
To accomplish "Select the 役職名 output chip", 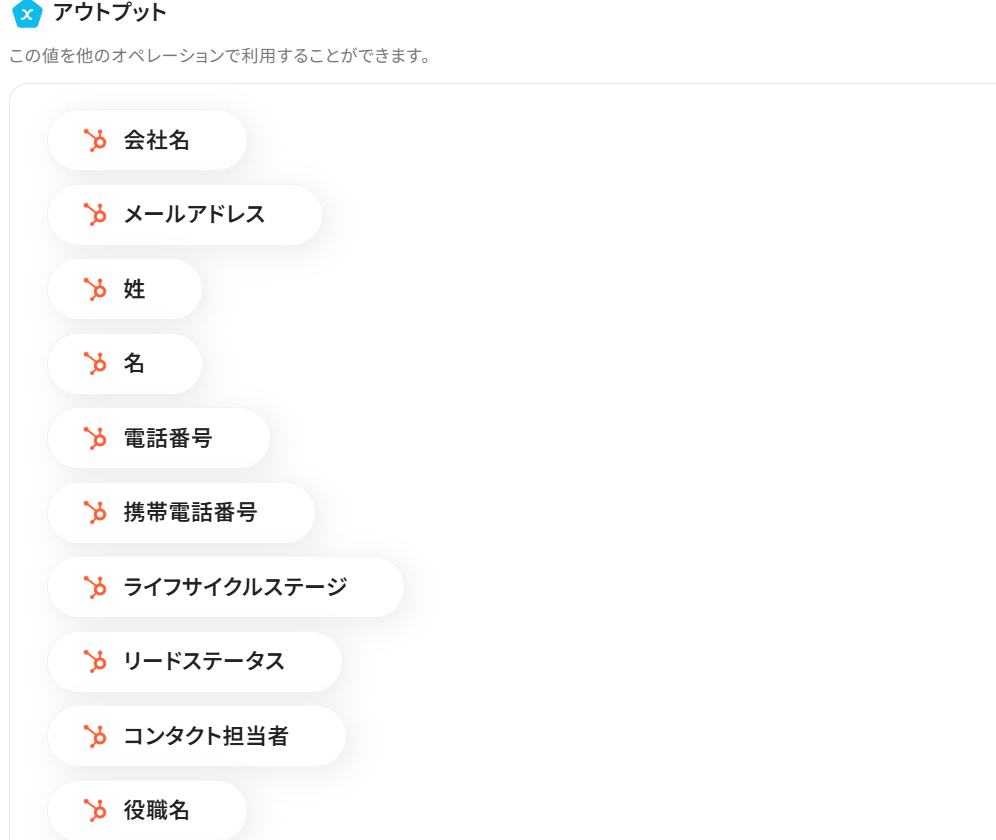I will [156, 810].
